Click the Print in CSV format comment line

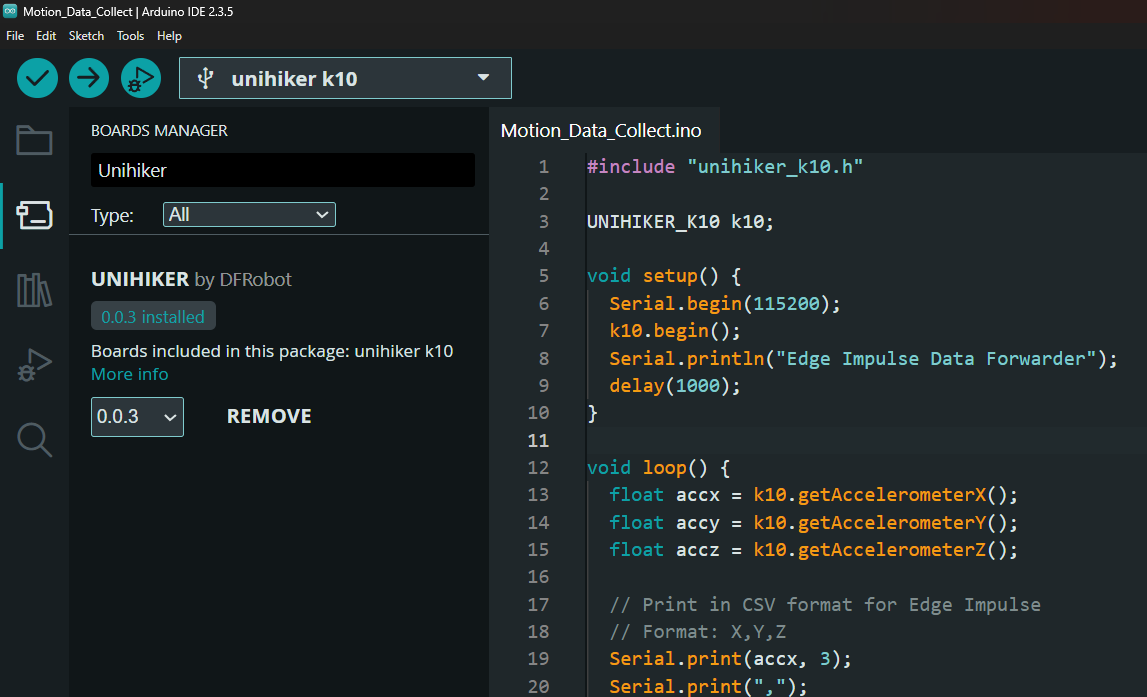click(x=824, y=605)
